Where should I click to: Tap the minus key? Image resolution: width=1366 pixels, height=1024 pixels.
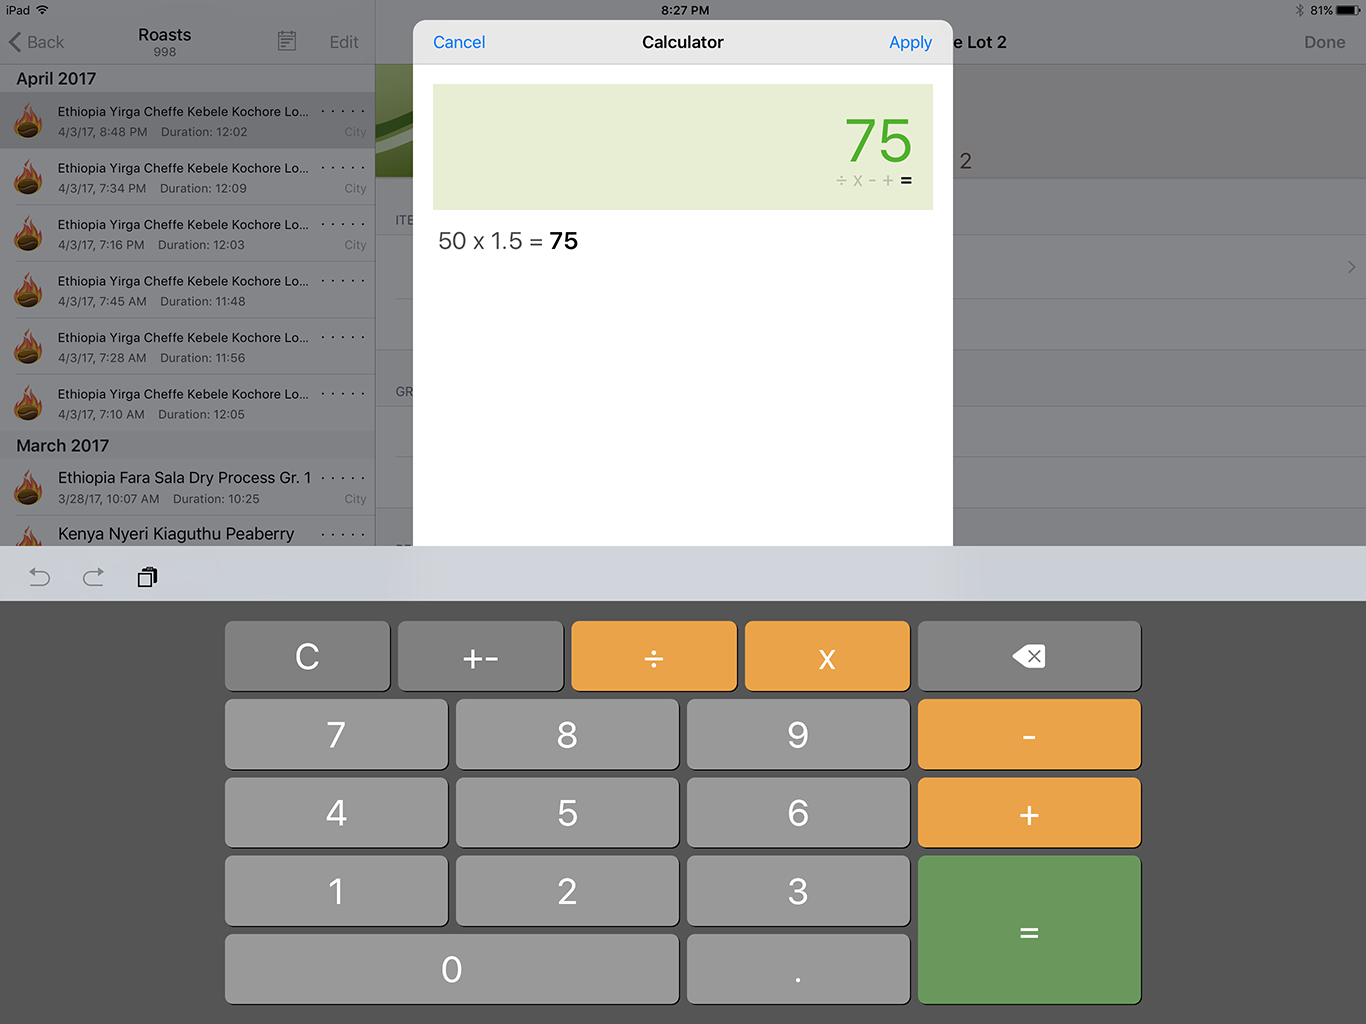click(x=1029, y=734)
